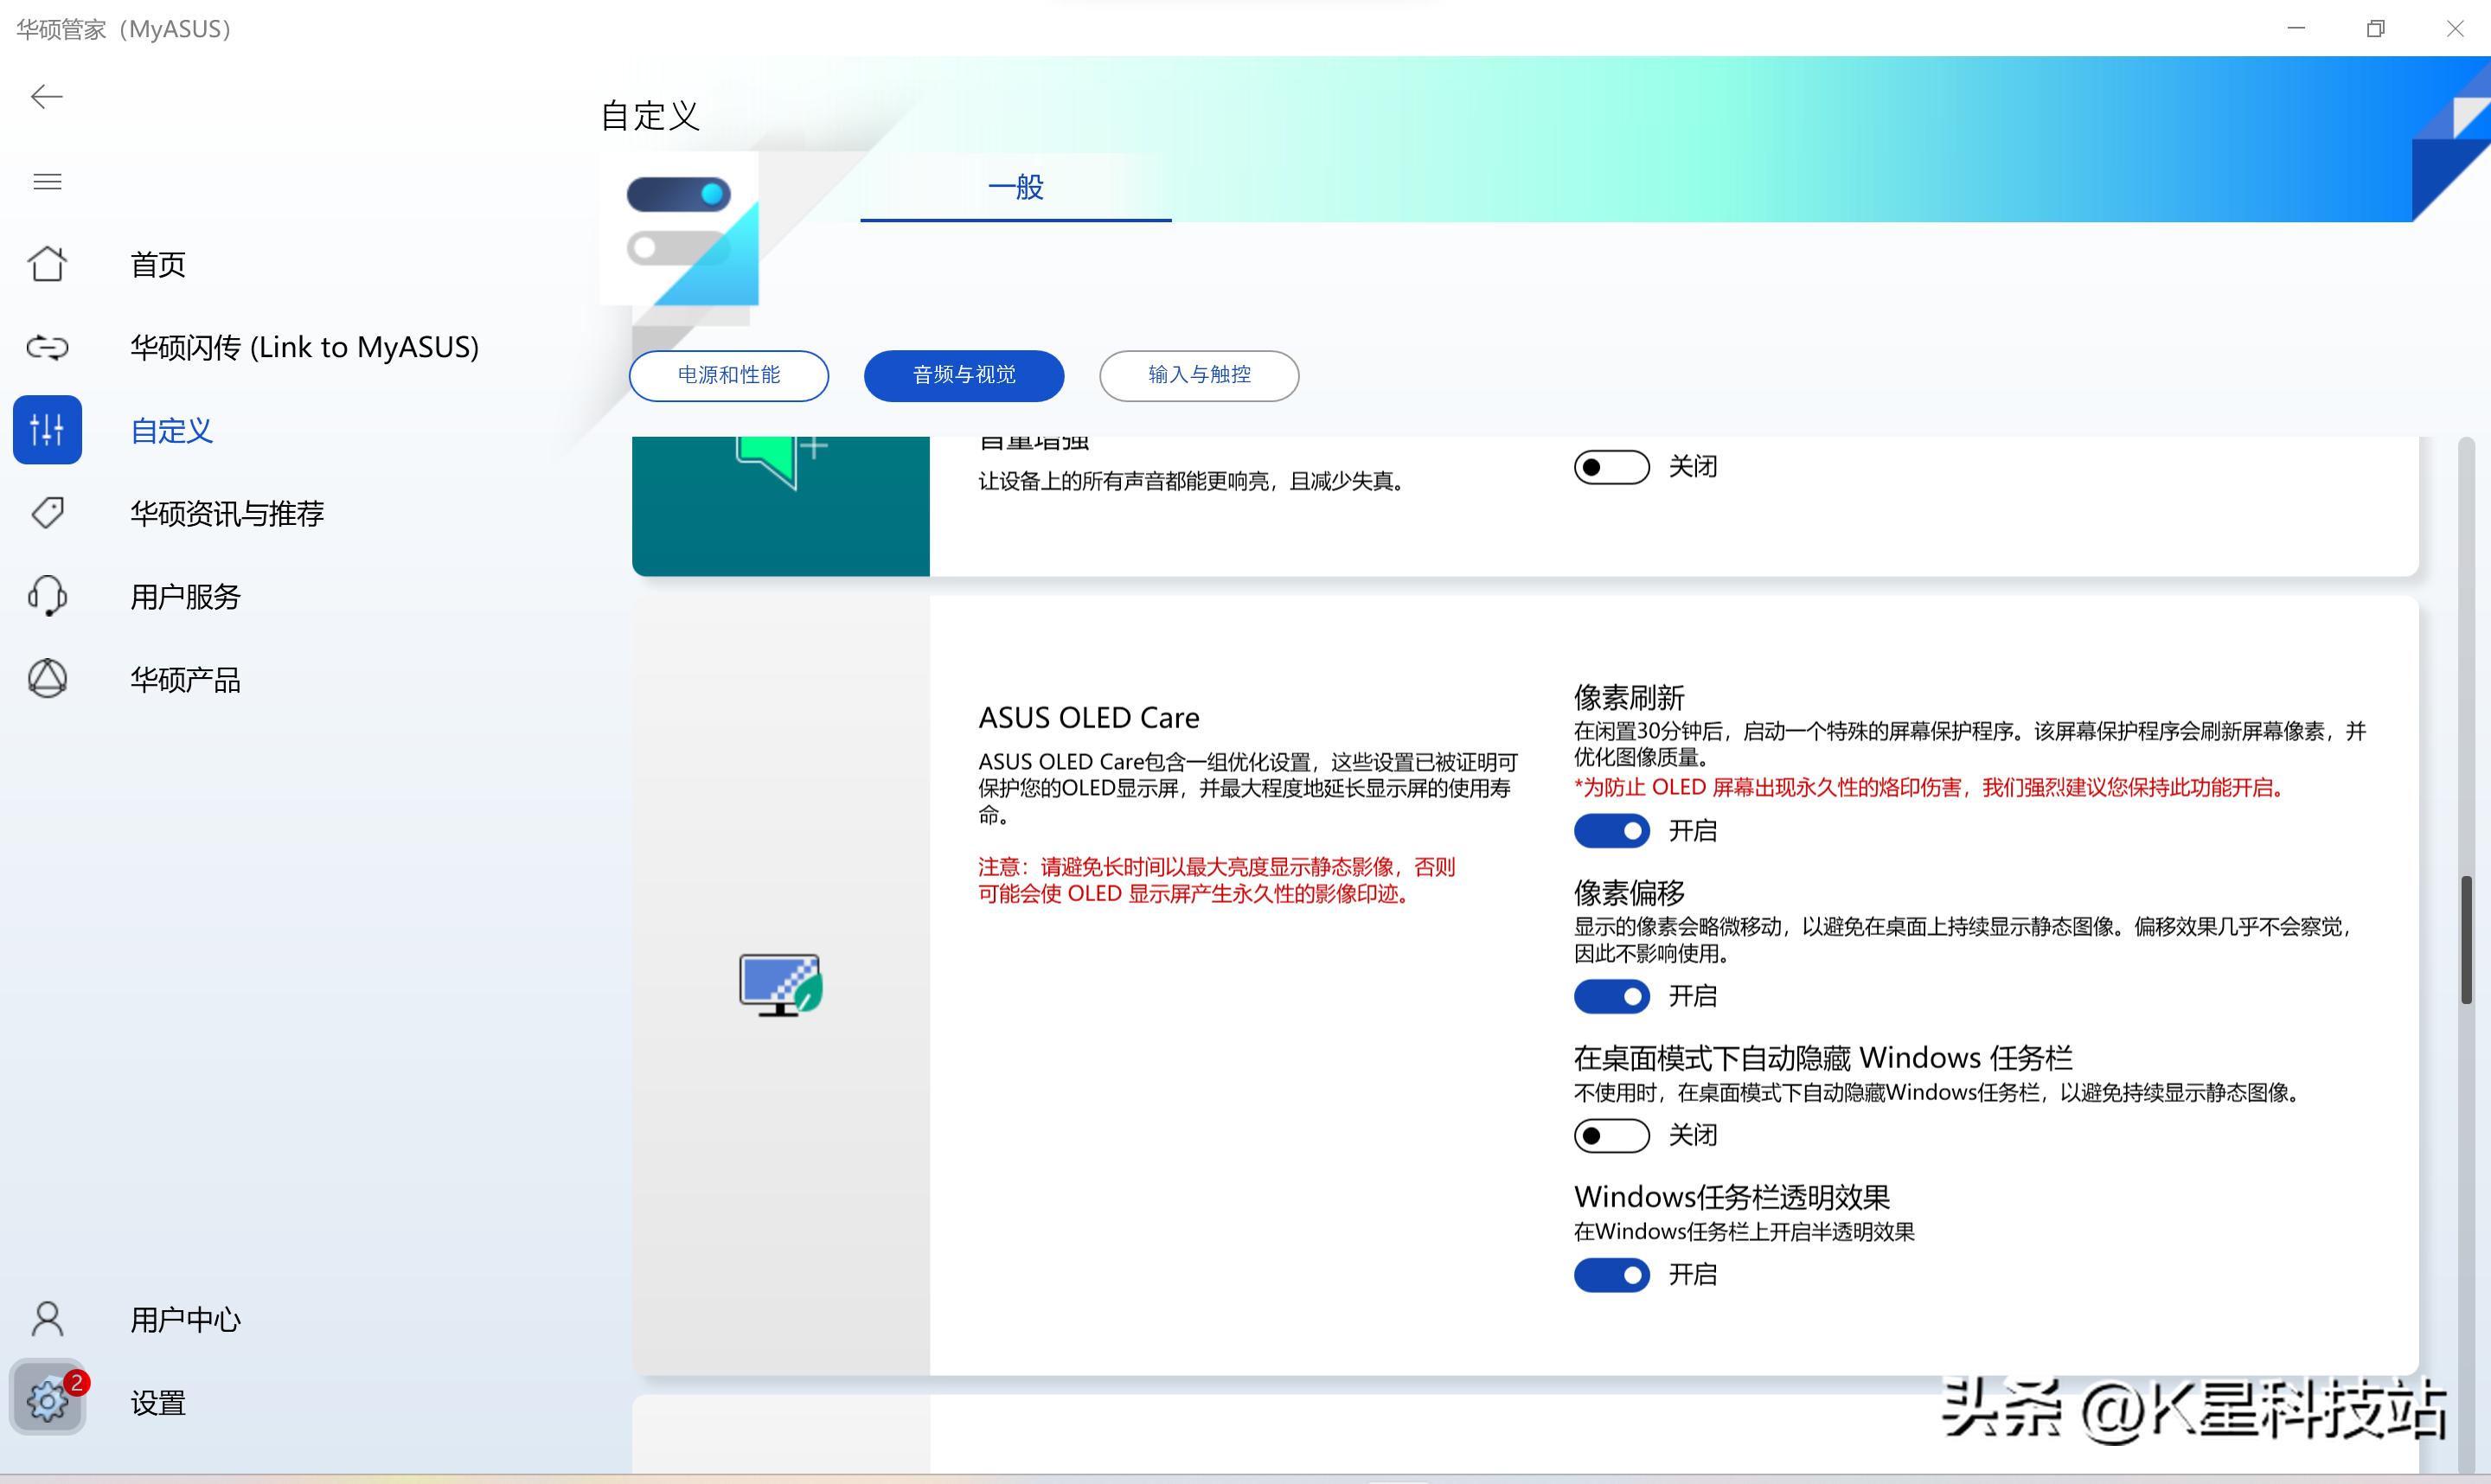Disable the 像素刷新 switch
Image resolution: width=2491 pixels, height=1484 pixels.
1611,830
